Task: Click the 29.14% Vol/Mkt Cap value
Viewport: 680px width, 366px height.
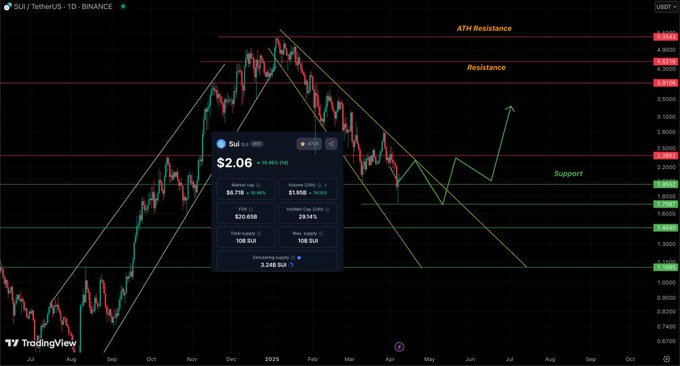Action: pyautogui.click(x=308, y=217)
